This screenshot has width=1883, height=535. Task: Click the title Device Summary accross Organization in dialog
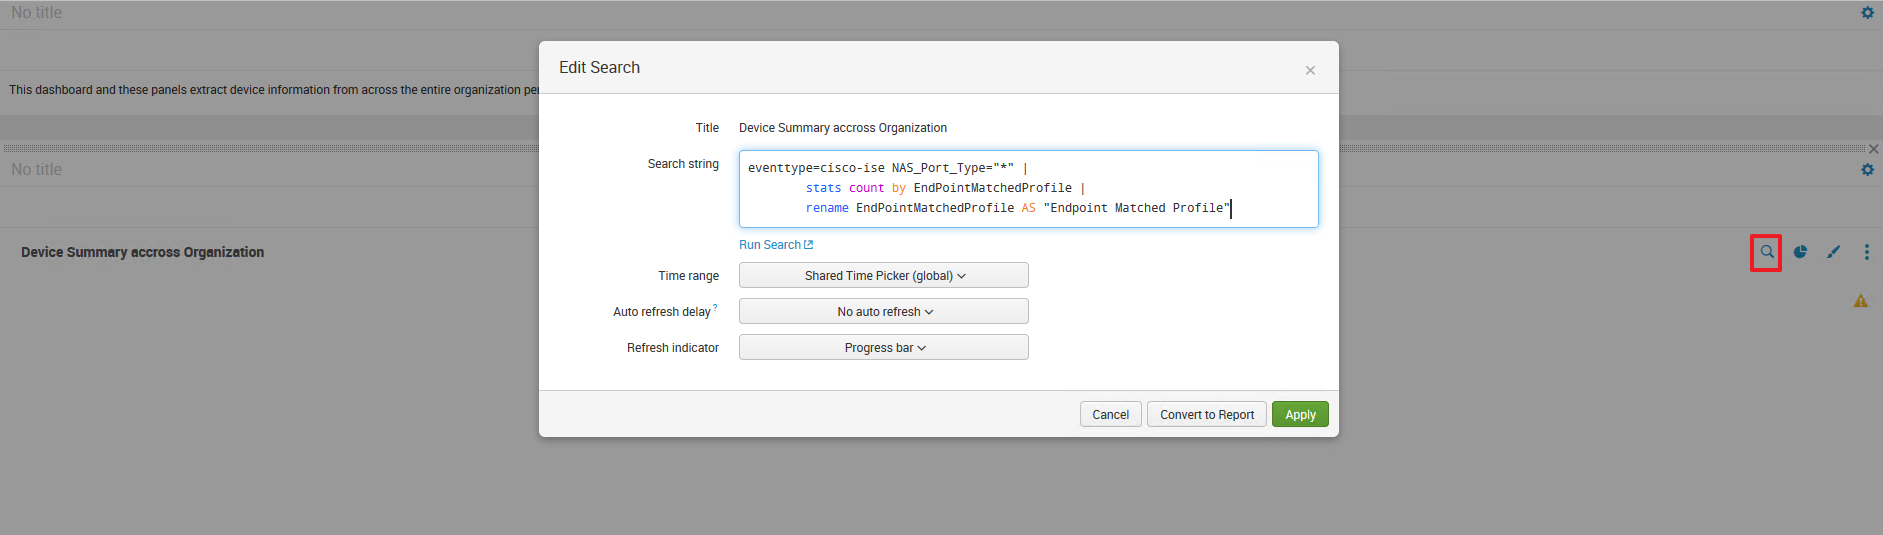tap(843, 128)
